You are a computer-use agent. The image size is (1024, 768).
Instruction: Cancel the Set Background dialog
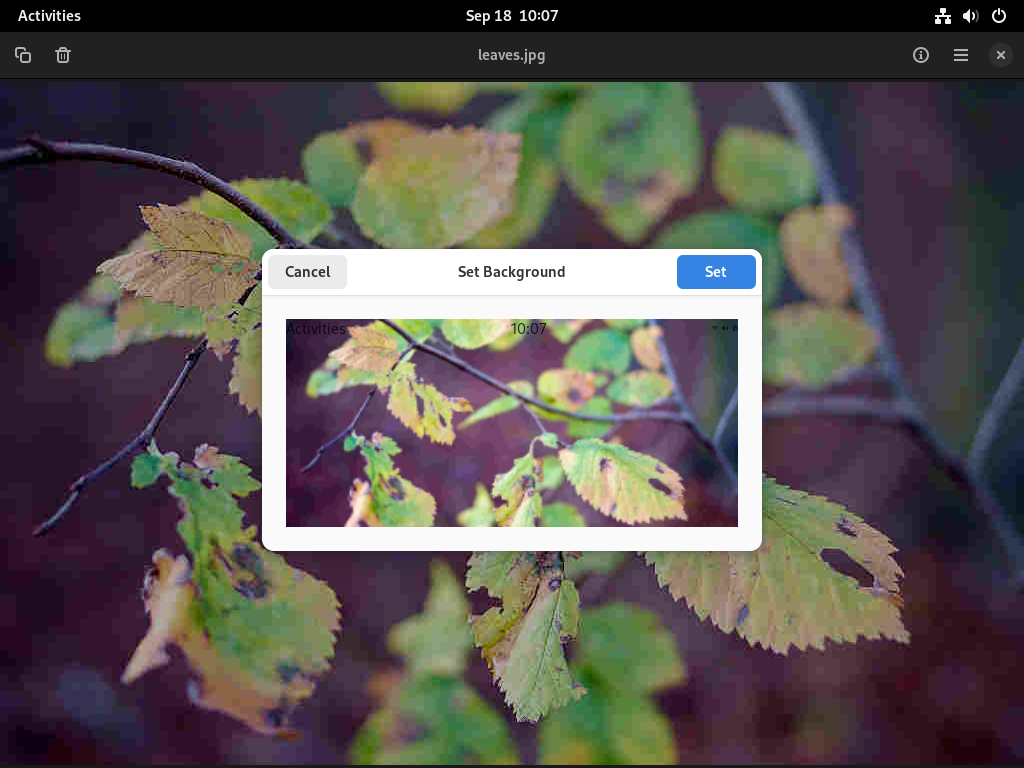308,272
